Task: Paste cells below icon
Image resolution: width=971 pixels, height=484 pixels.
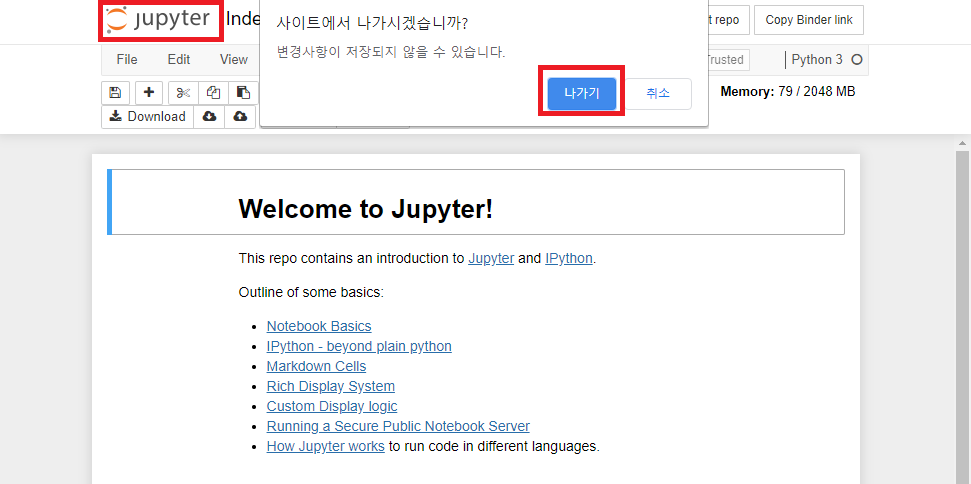Action: tap(243, 93)
